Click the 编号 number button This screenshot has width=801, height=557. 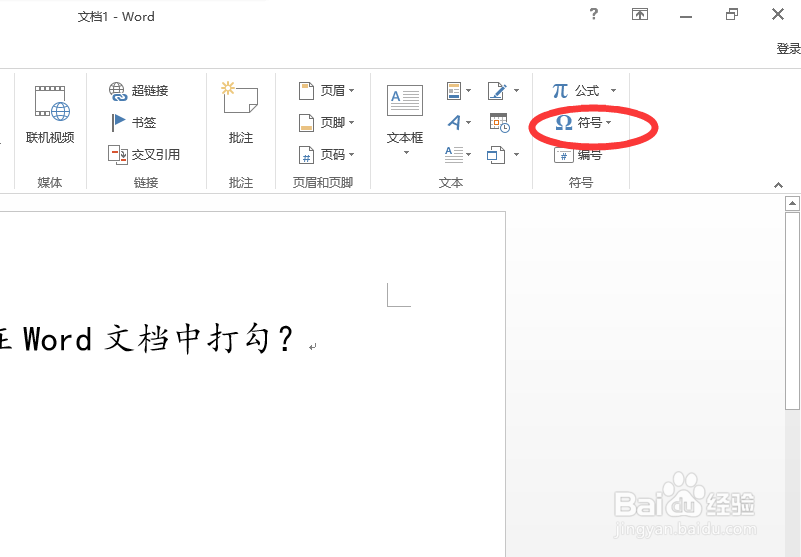578,155
